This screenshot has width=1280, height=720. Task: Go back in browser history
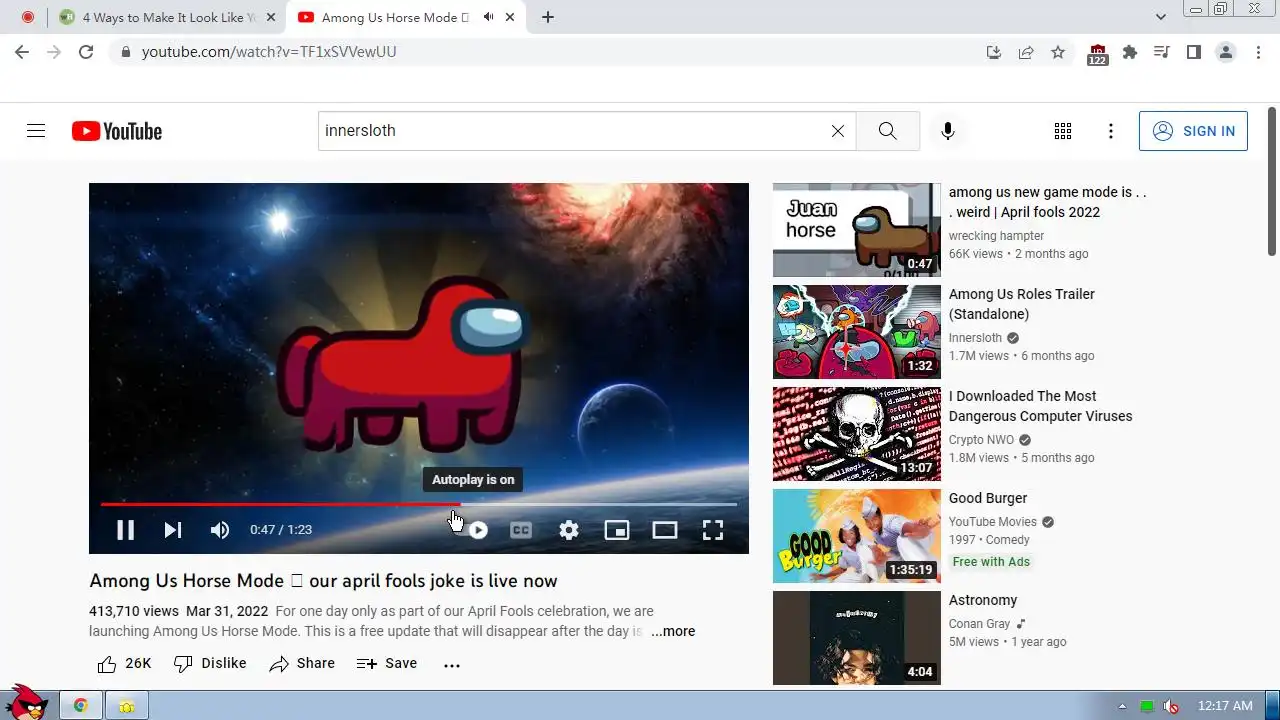point(22,52)
